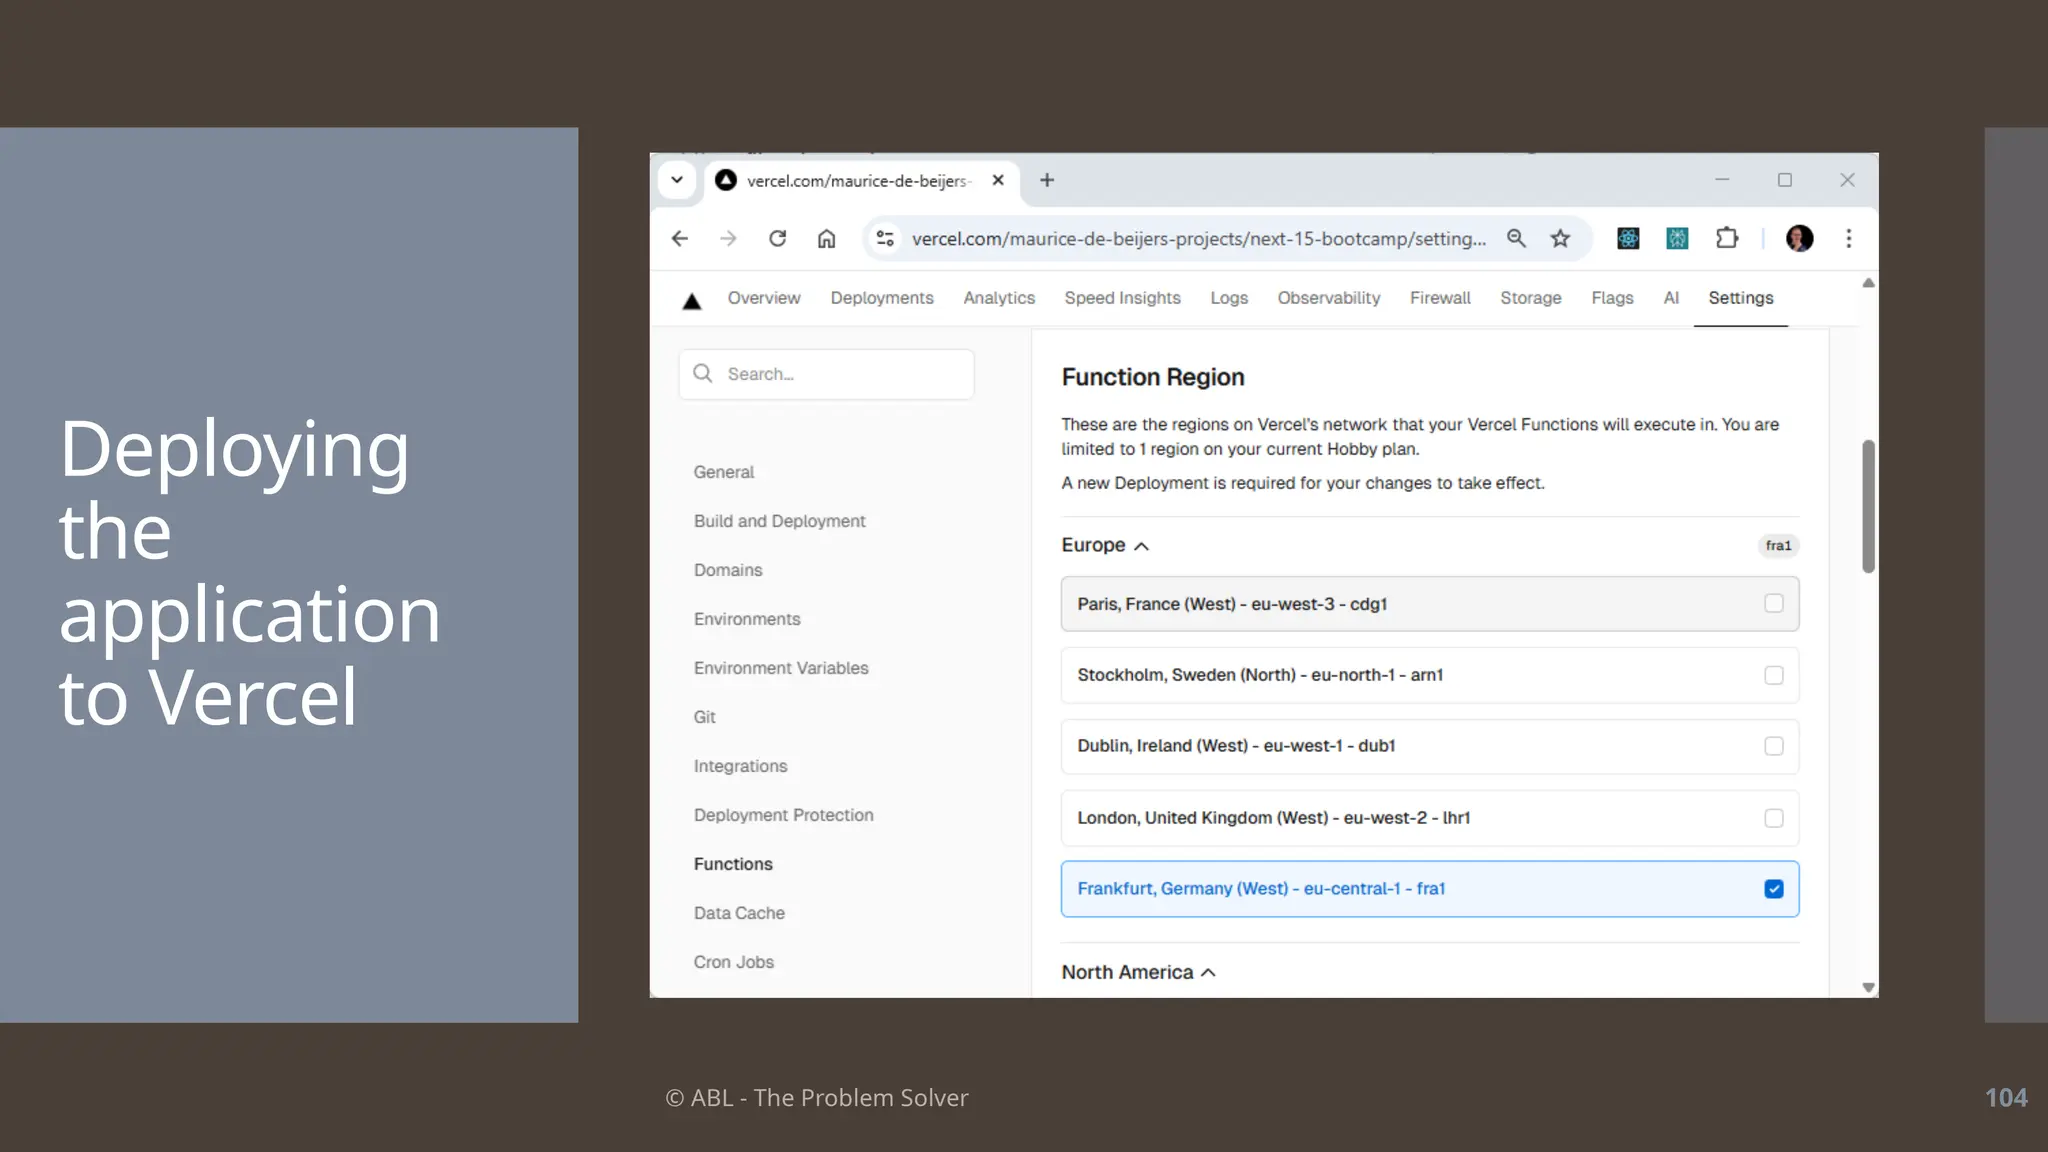The width and height of the screenshot is (2048, 1152).
Task: Click the browser back arrow
Action: (680, 238)
